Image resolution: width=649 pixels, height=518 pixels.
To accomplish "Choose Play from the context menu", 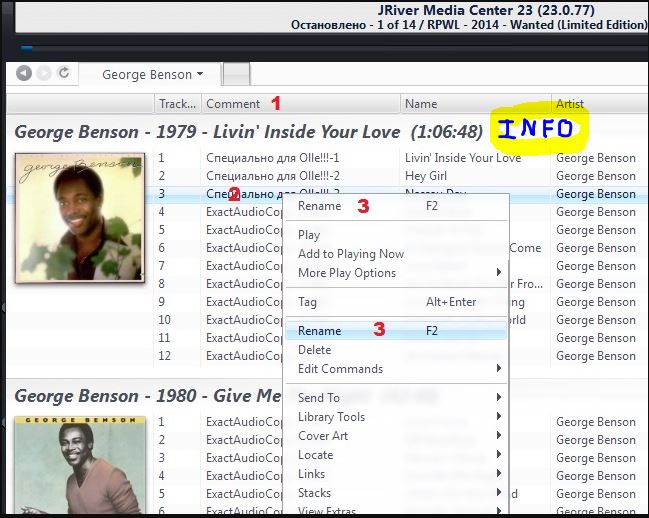I will (396, 235).
